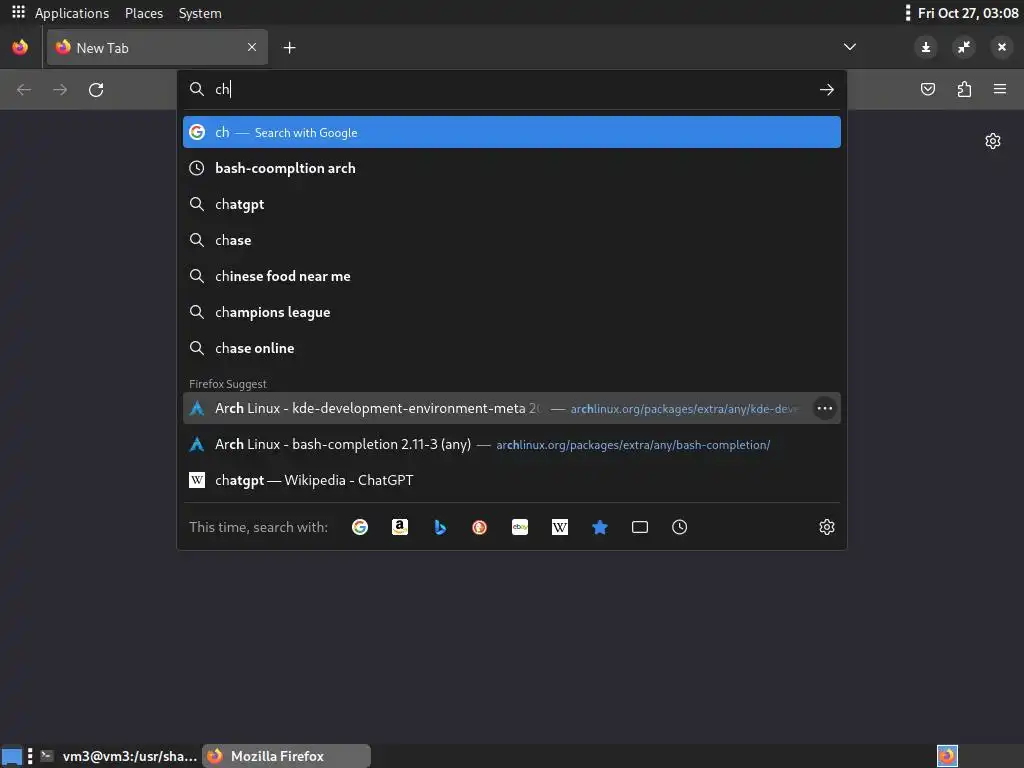Search bookmarks using star icon
The height and width of the screenshot is (768, 1024).
(x=600, y=527)
